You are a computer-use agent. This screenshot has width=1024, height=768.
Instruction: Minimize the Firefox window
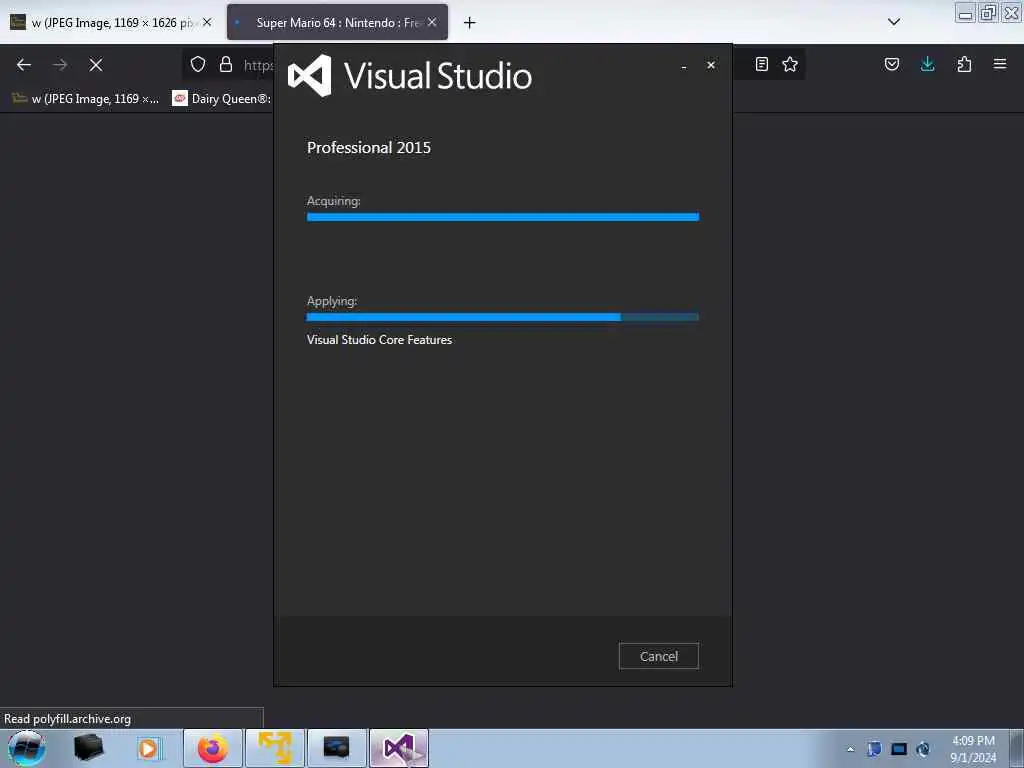965,12
